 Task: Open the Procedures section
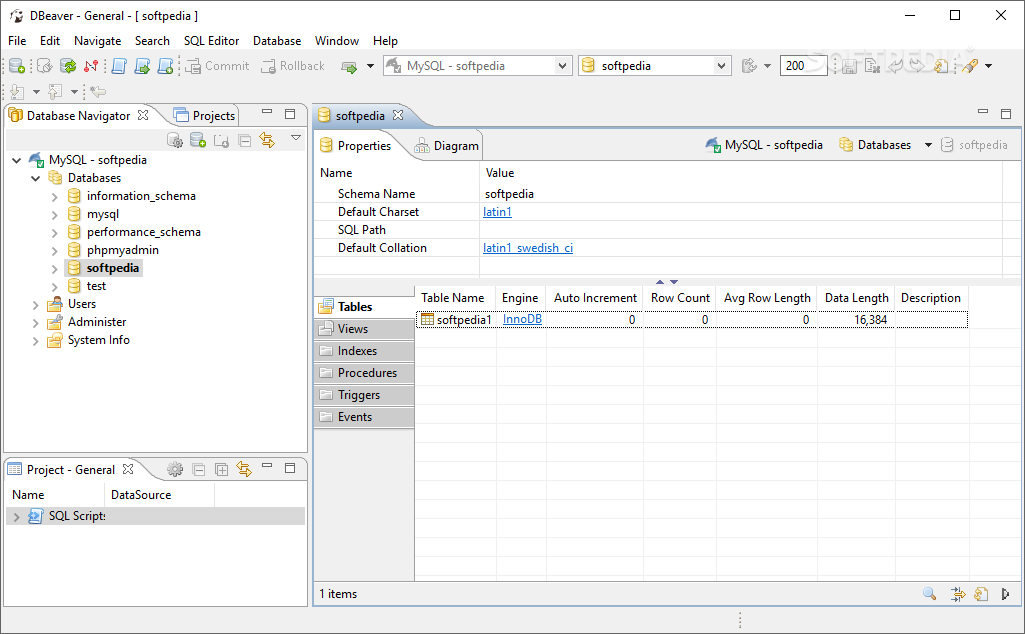[x=364, y=373]
